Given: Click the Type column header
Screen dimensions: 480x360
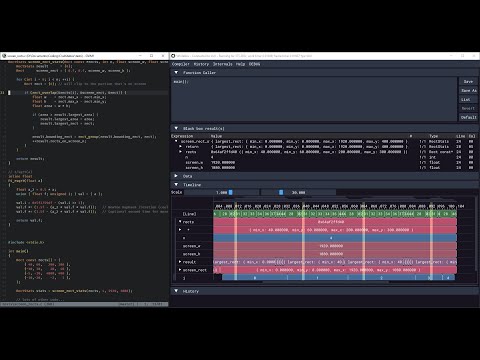Looking at the screenshot, I should pyautogui.click(x=433, y=136).
